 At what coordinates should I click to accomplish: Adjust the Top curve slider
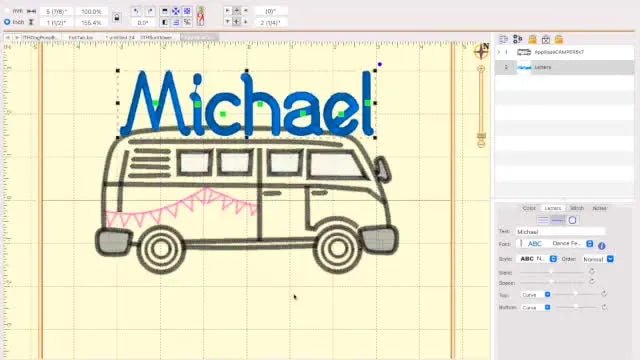(576, 294)
